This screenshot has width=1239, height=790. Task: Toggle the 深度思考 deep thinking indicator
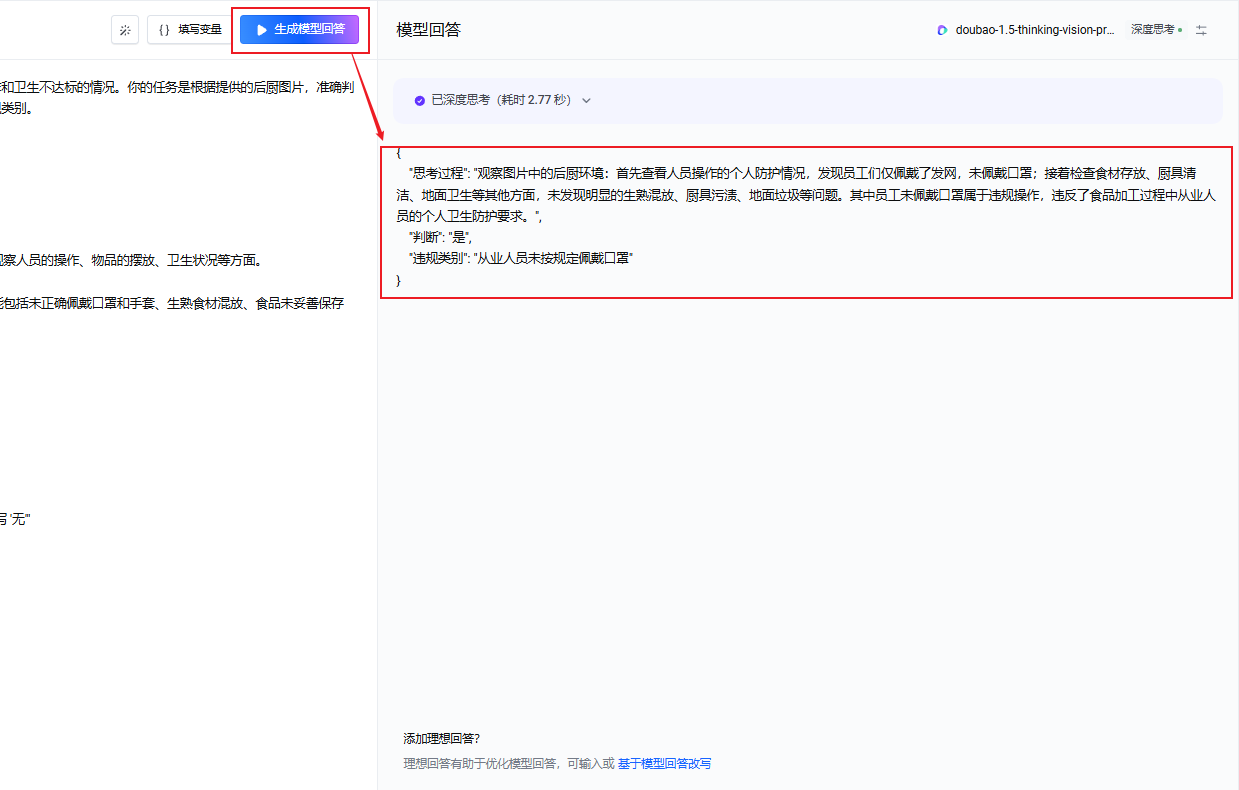point(1157,30)
